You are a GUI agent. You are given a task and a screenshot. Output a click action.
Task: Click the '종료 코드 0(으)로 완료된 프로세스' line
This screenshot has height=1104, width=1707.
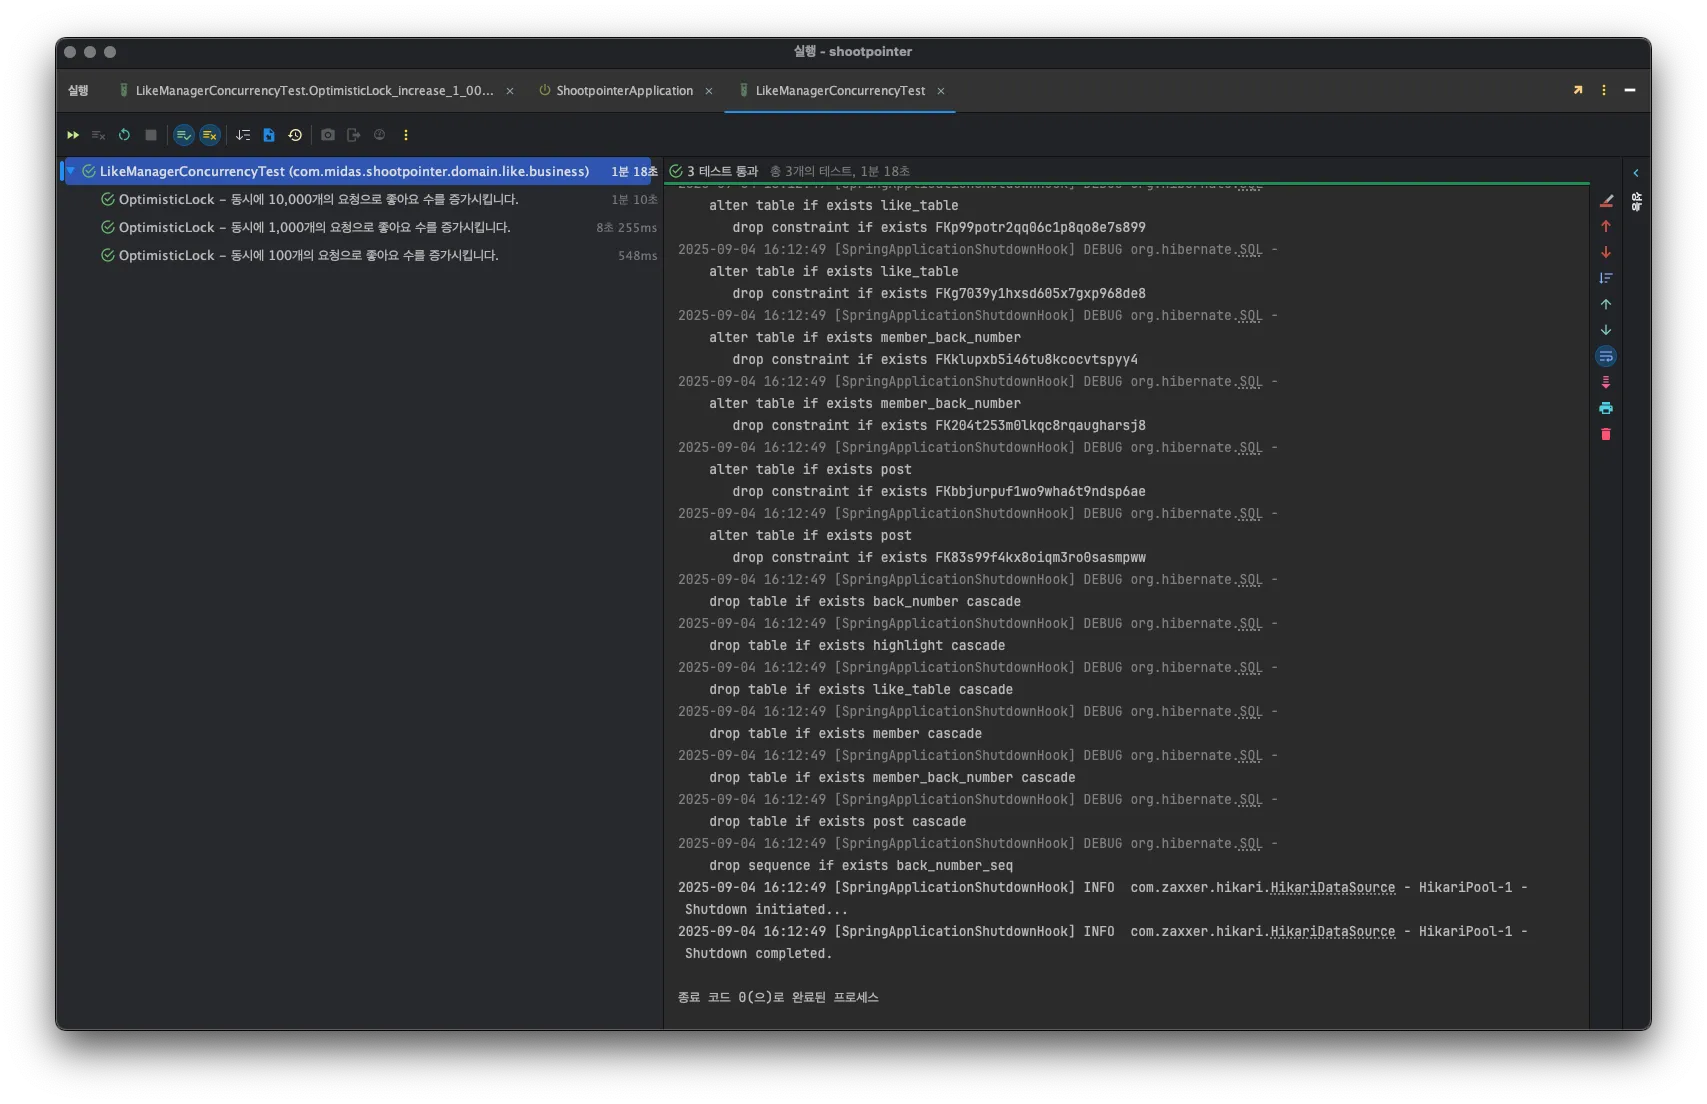778,998
